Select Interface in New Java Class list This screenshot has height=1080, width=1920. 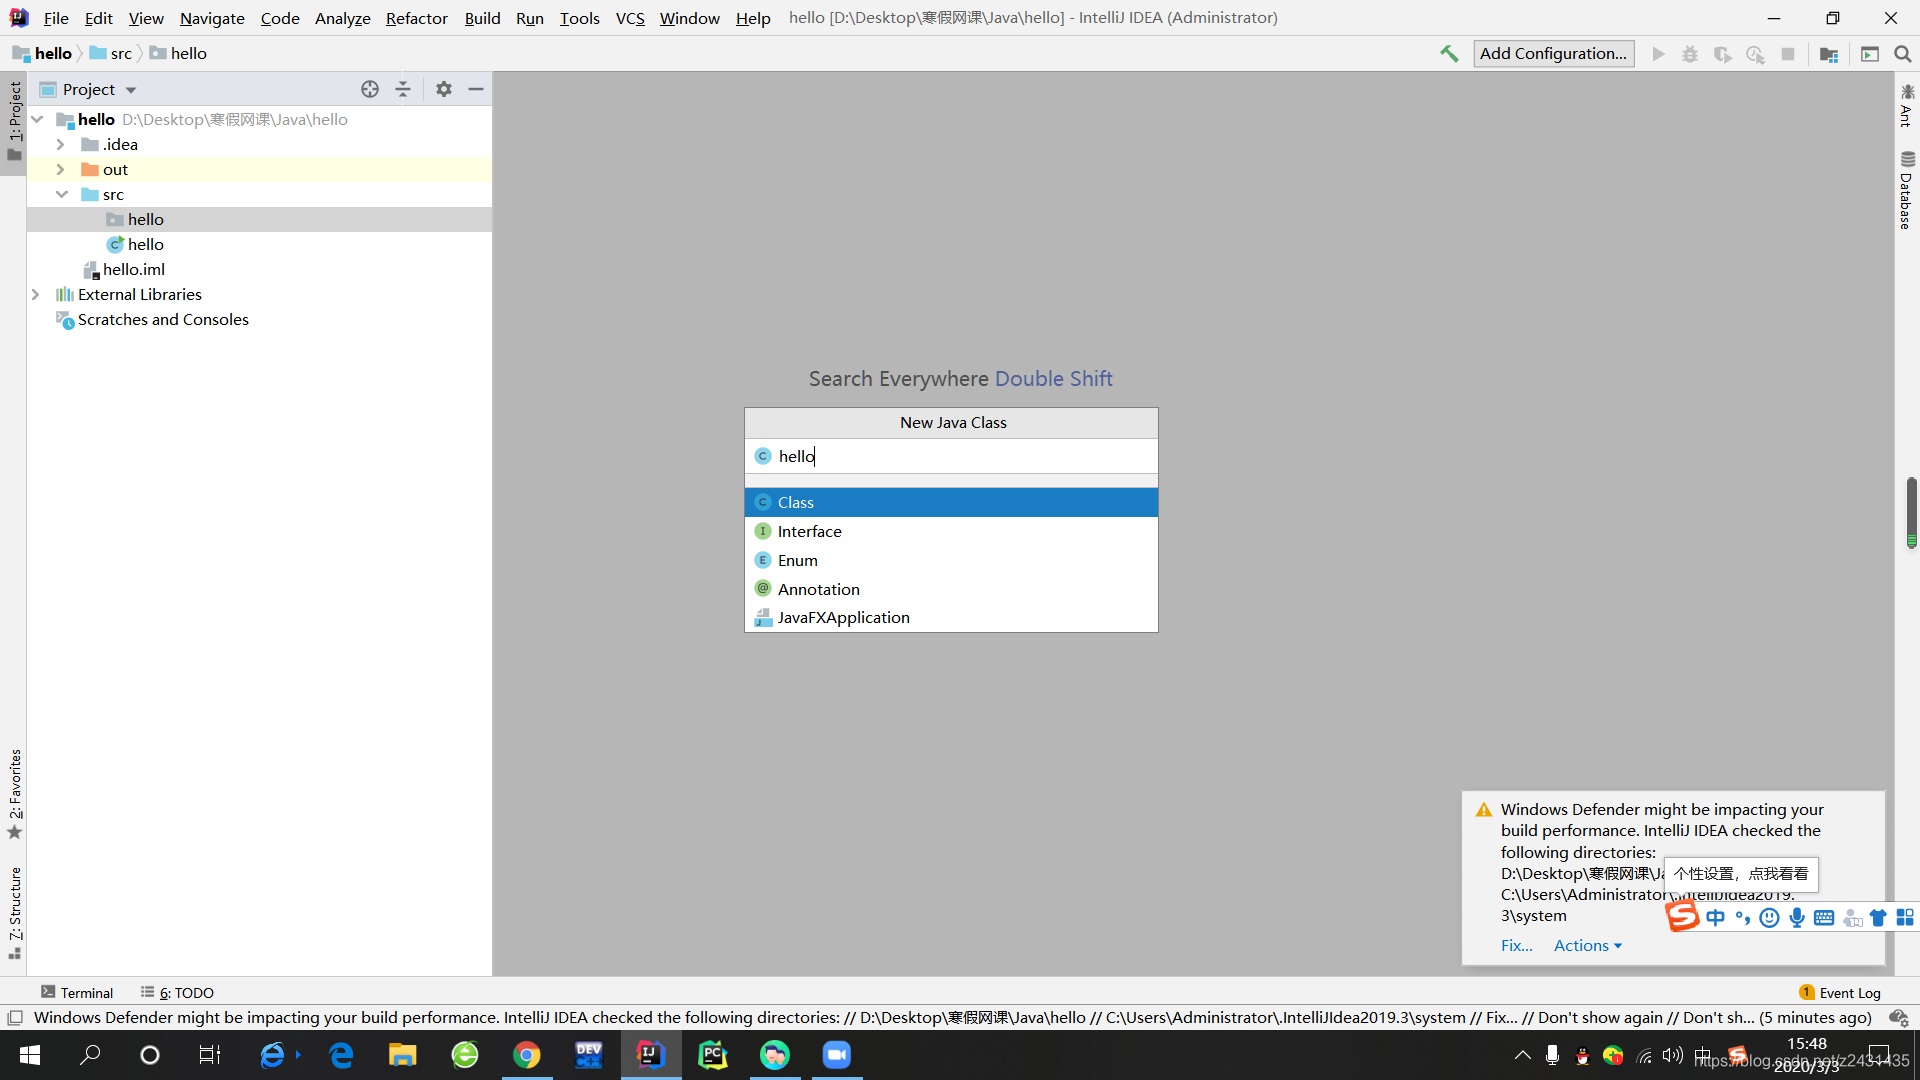pos(951,531)
